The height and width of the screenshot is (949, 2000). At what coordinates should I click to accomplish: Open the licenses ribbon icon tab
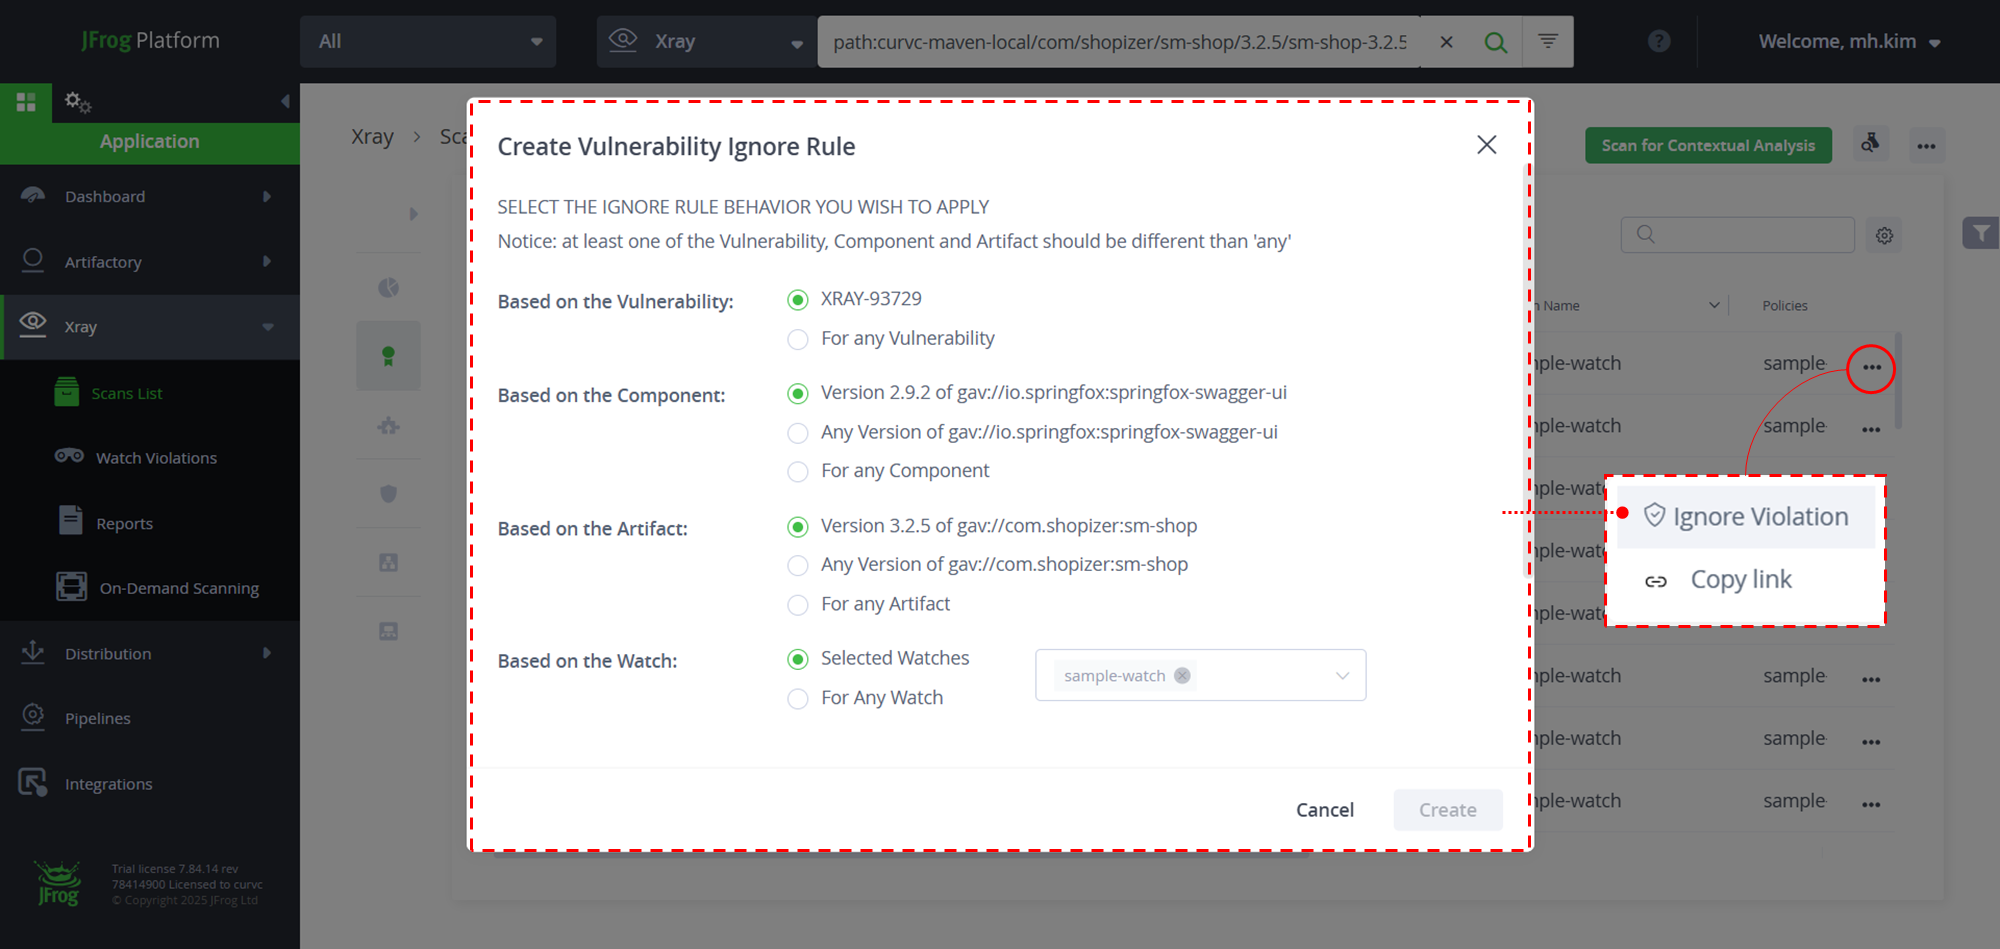click(388, 356)
